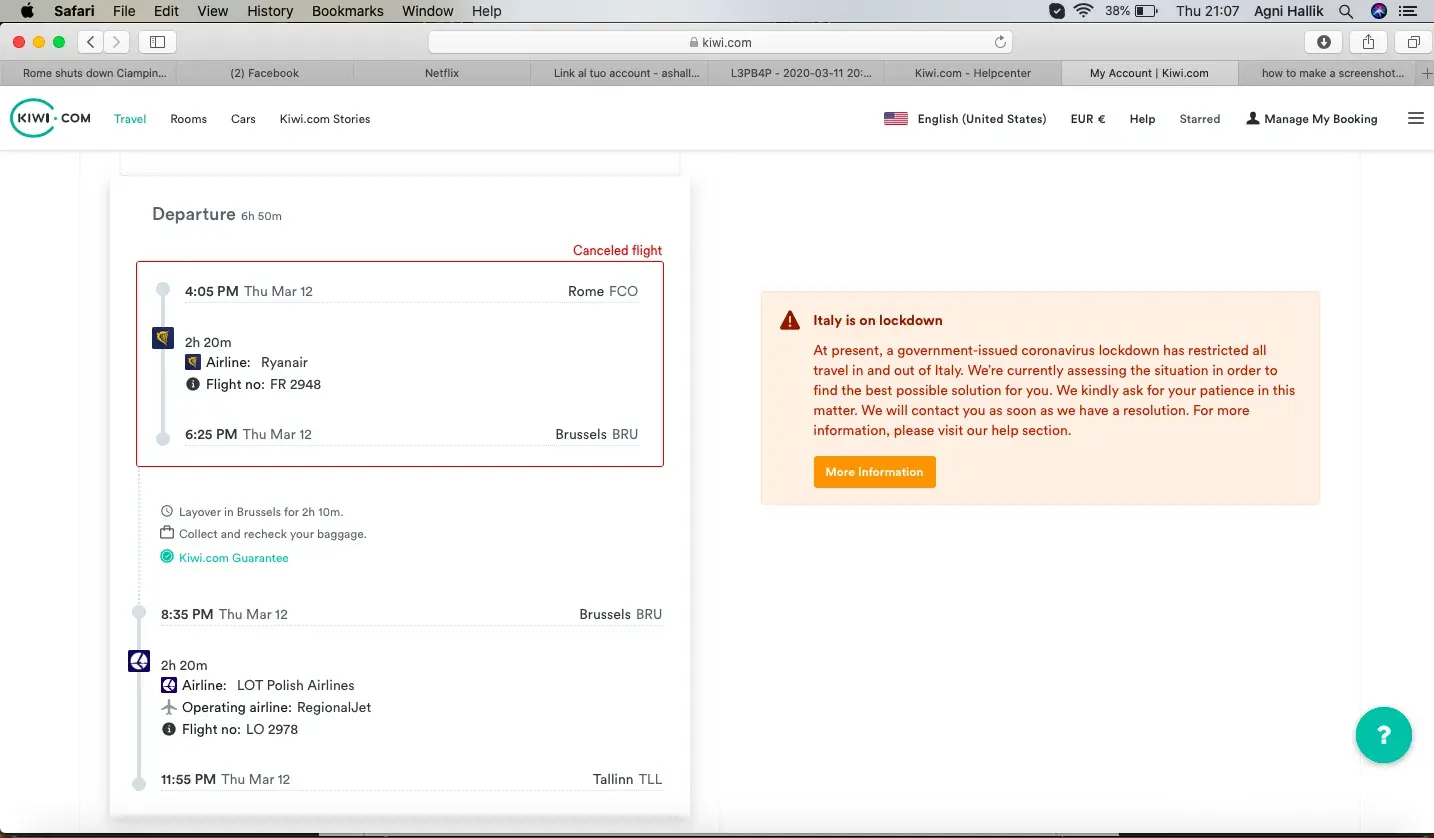Click the More Information button
The height and width of the screenshot is (838, 1434).
(x=874, y=472)
